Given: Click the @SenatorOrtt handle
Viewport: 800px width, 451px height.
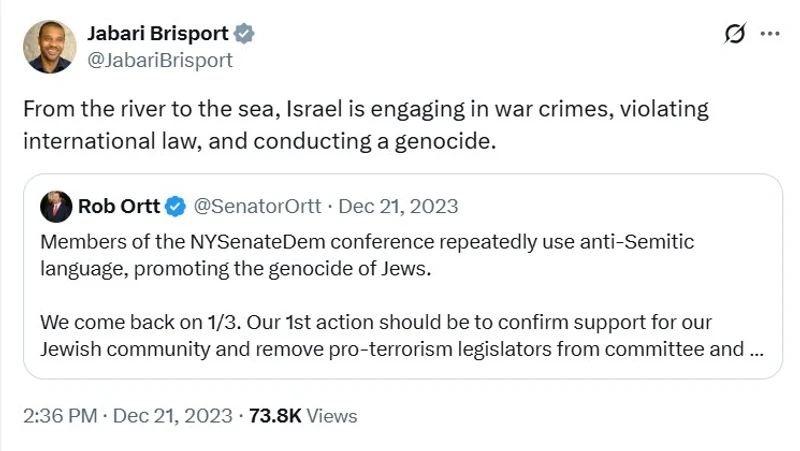Looking at the screenshot, I should pyautogui.click(x=256, y=207).
